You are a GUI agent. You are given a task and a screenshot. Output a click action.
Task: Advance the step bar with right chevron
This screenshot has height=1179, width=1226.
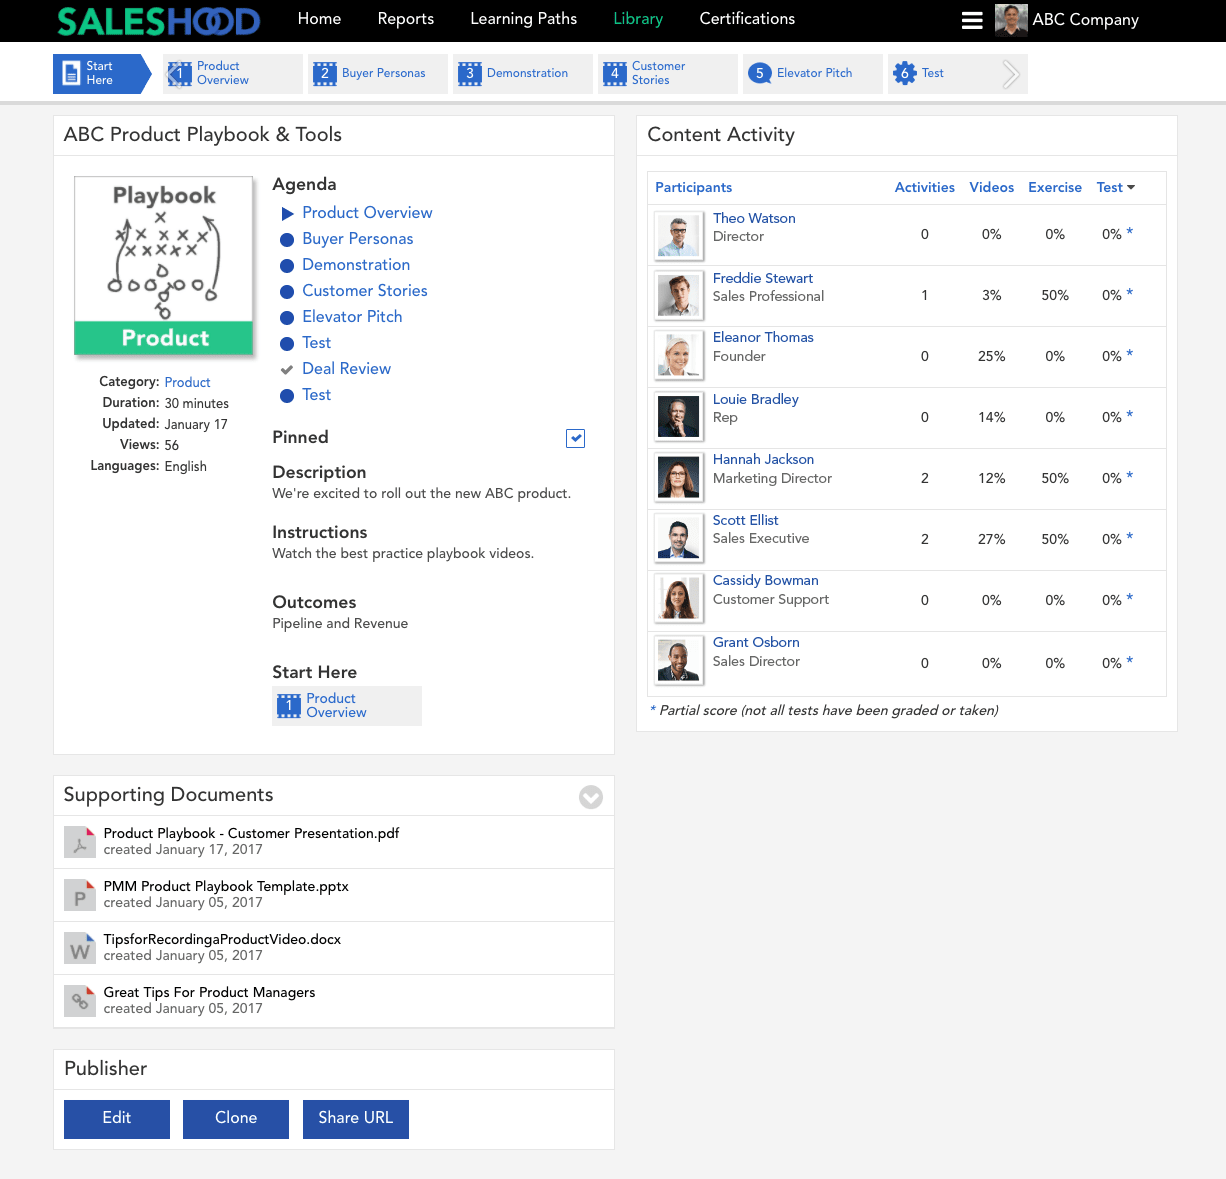[x=1011, y=74]
